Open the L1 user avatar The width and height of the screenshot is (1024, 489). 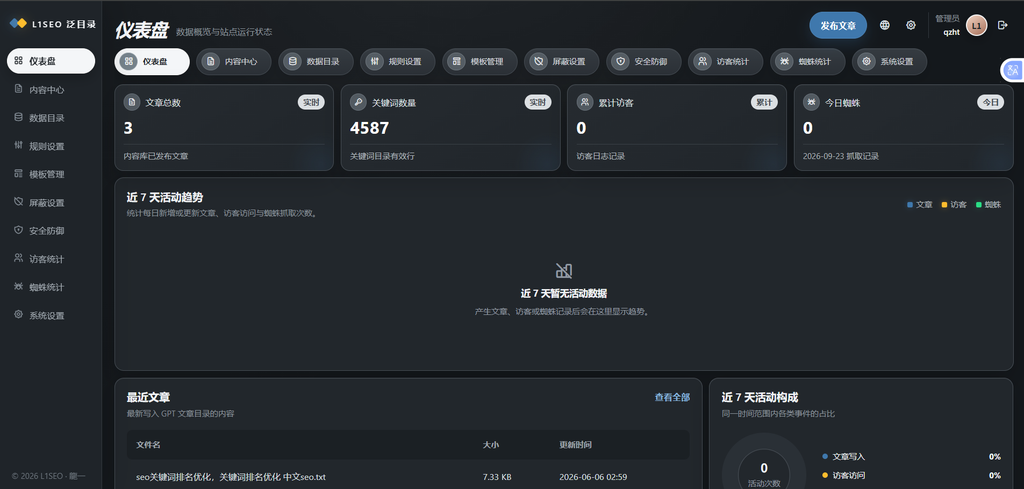[976, 25]
